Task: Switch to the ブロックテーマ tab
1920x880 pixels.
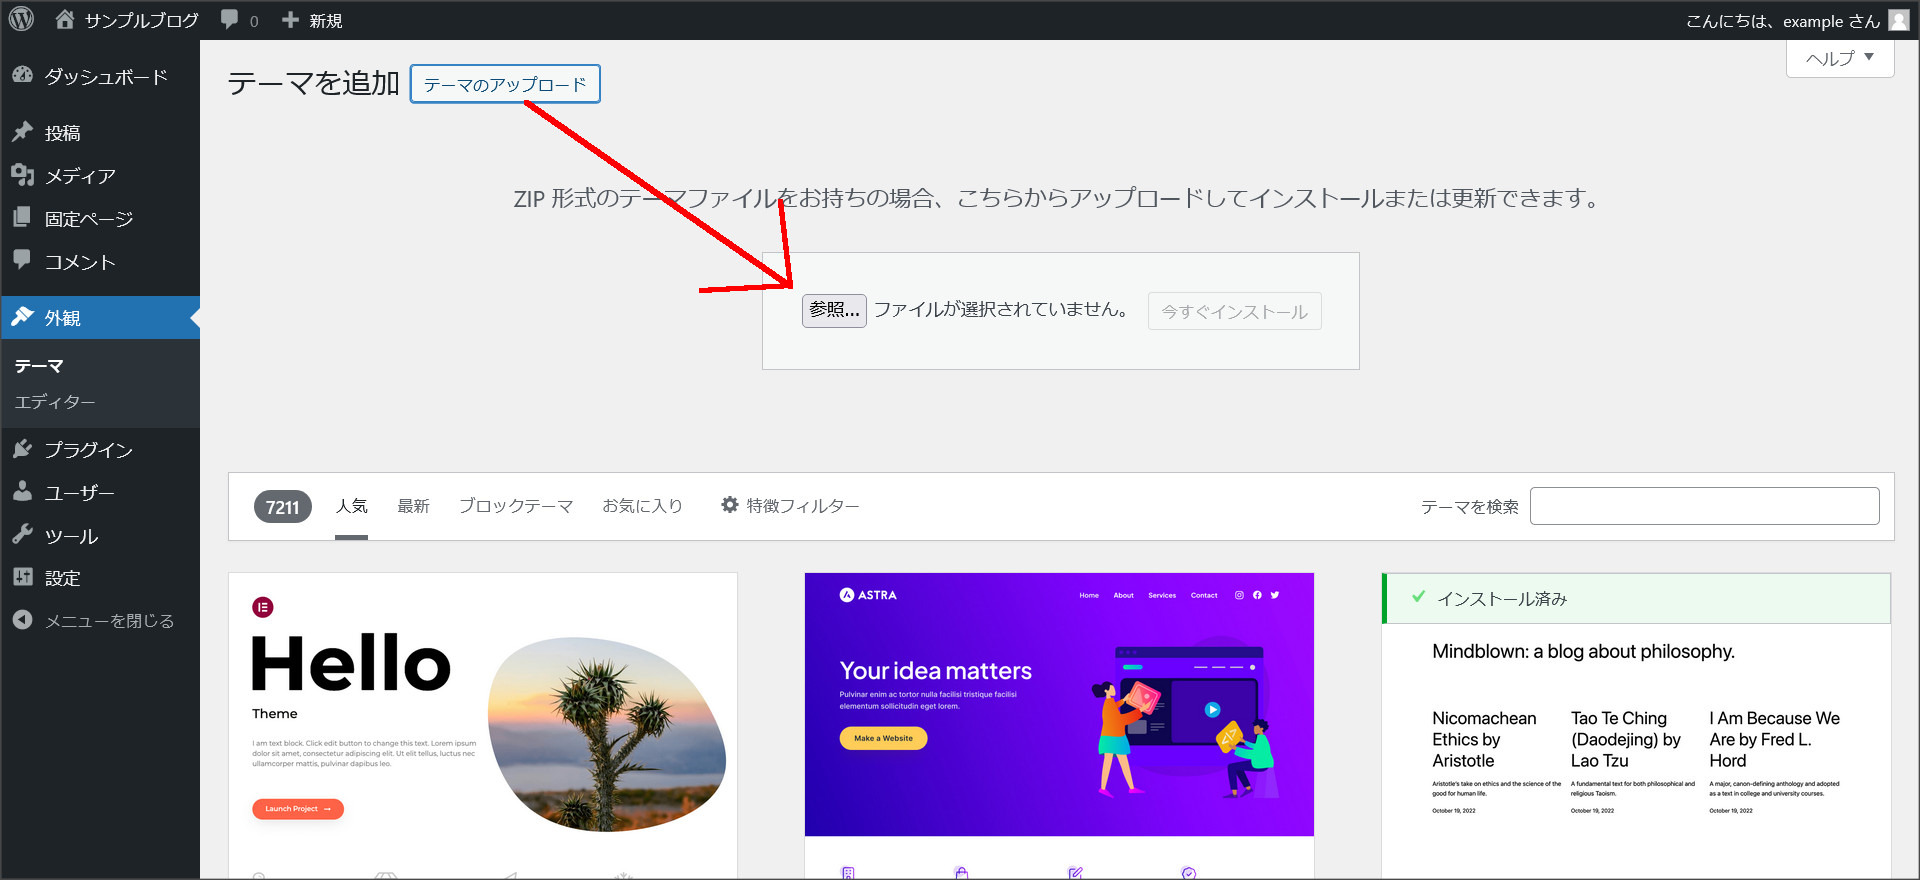Action: (516, 506)
